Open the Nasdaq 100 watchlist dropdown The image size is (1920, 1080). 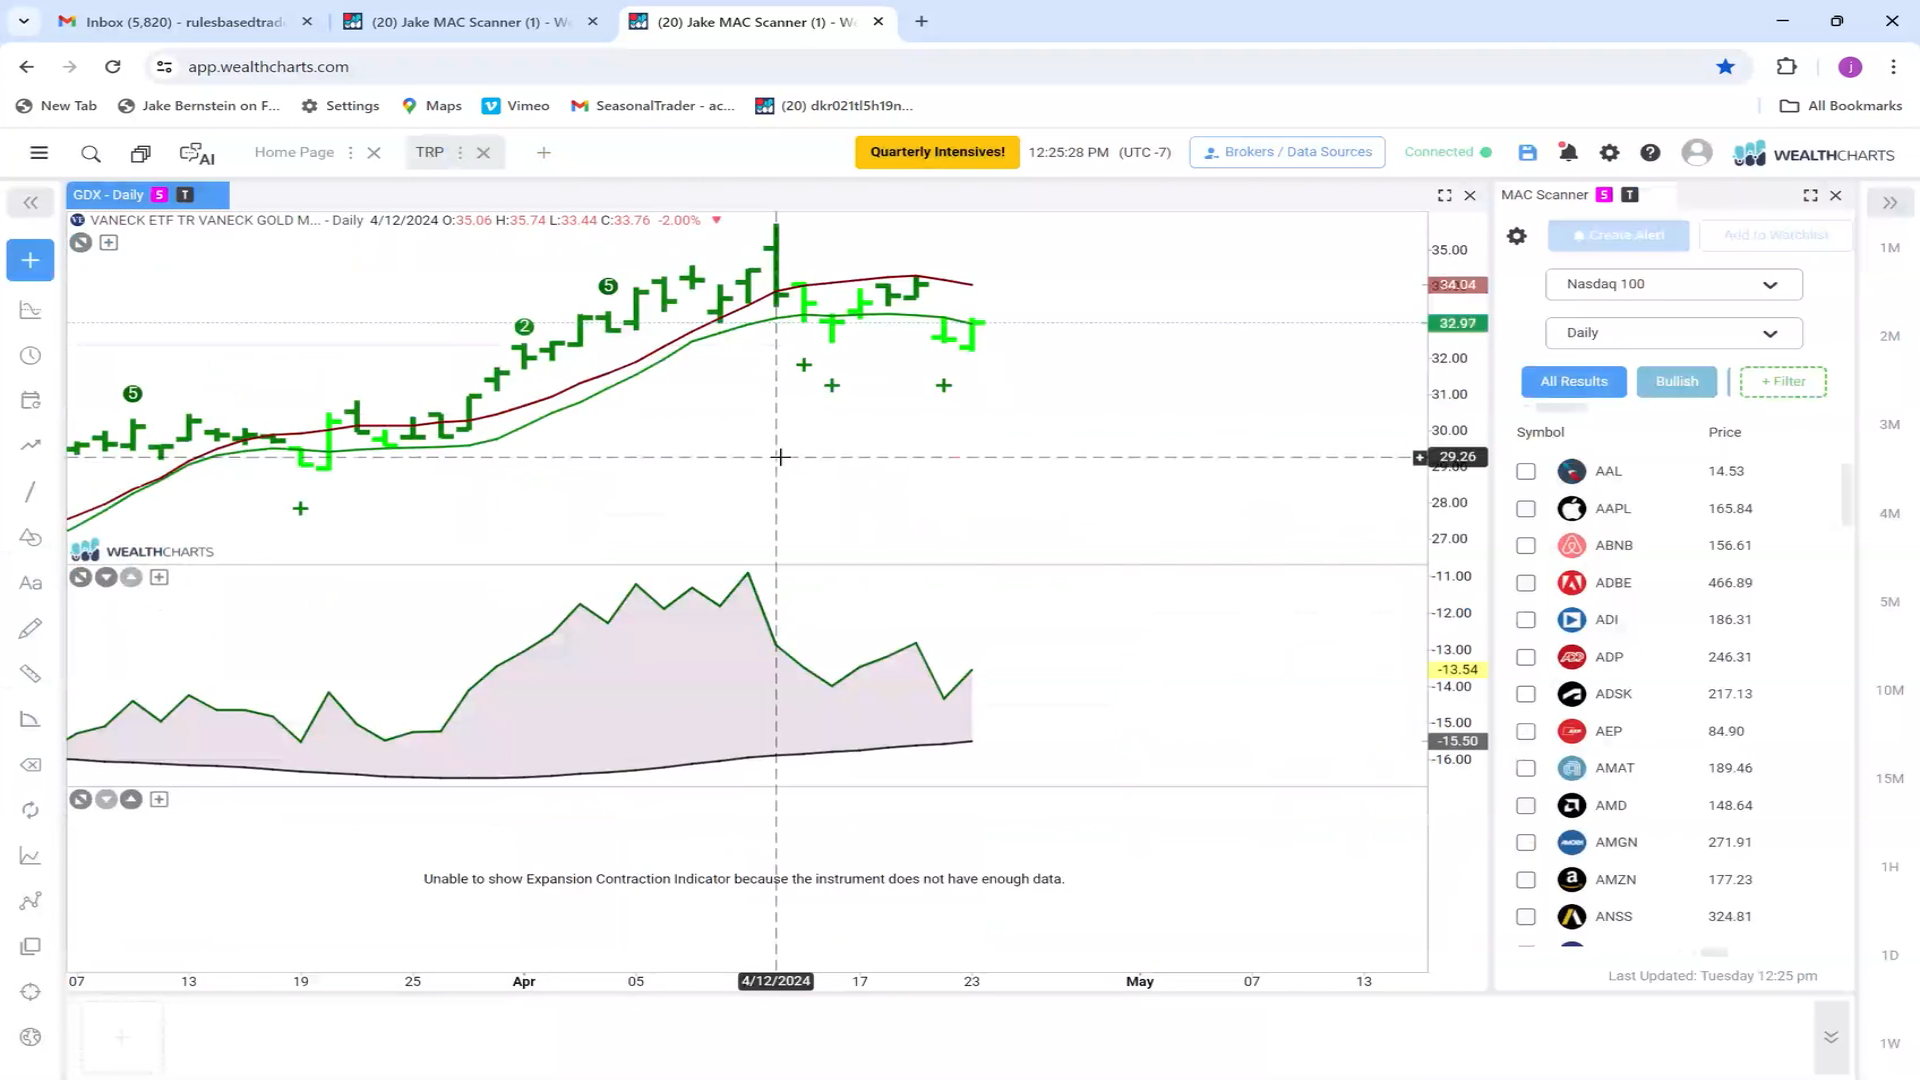click(x=1673, y=284)
